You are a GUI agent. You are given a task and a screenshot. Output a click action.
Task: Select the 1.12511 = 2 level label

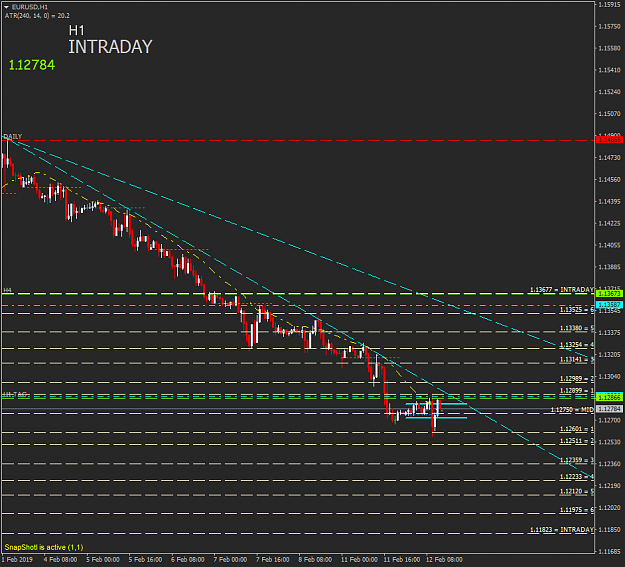577,441
